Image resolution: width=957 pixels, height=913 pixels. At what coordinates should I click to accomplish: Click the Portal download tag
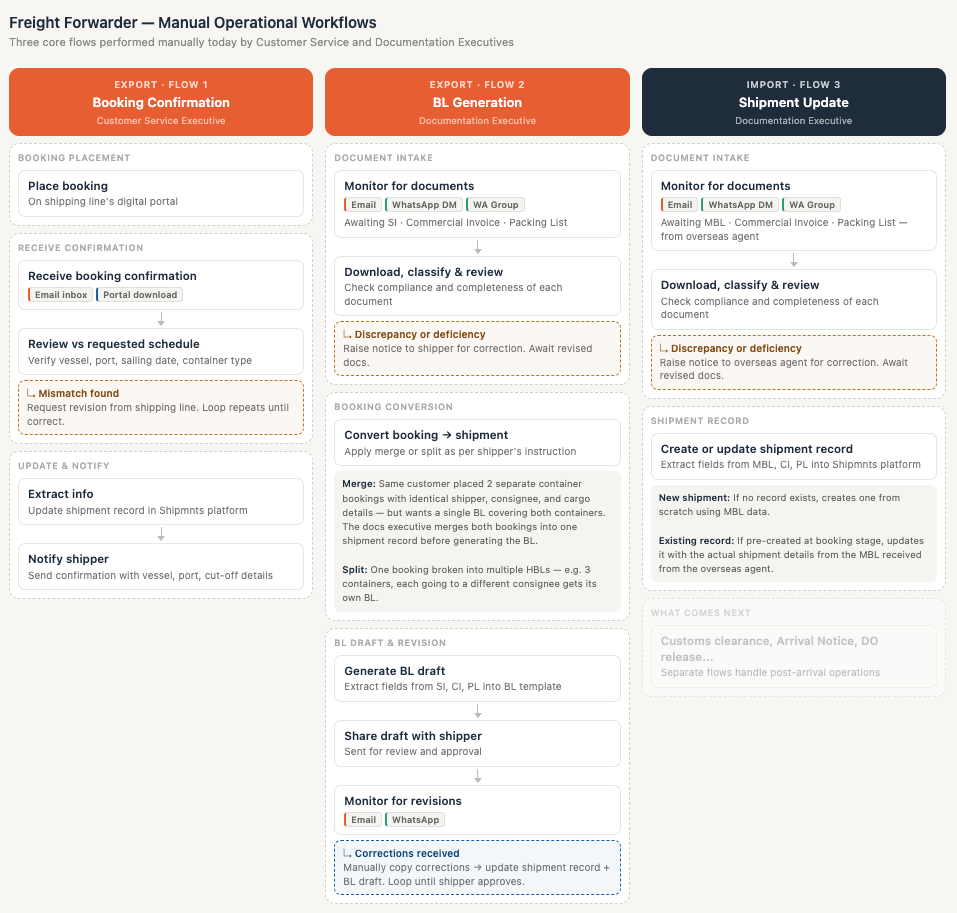(140, 295)
